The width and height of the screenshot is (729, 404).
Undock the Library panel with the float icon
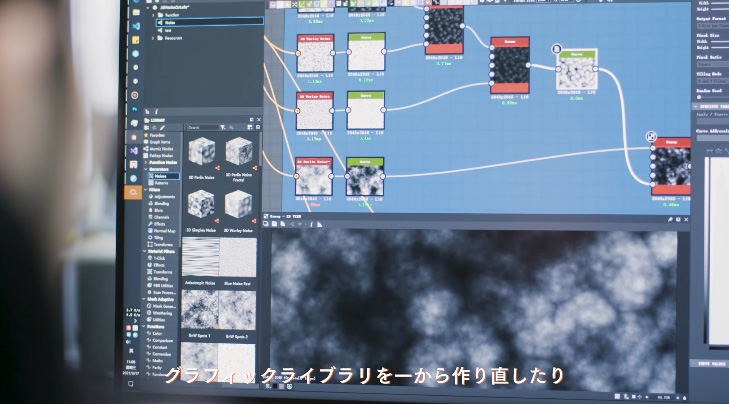[x=252, y=120]
